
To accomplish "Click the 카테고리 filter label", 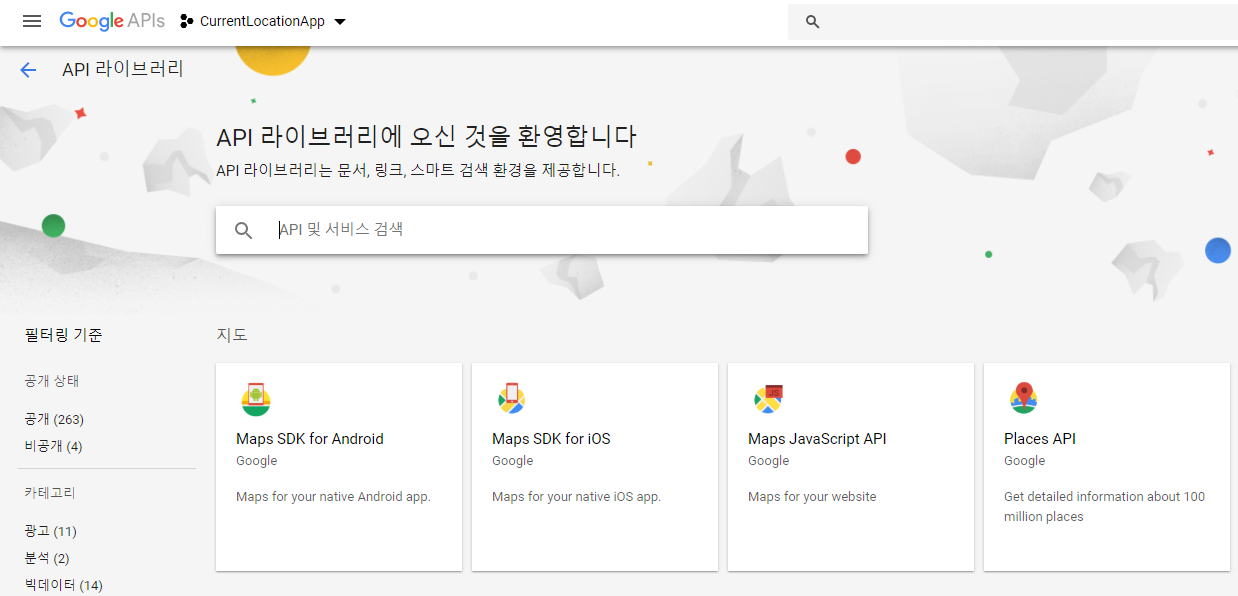I will coord(50,493).
